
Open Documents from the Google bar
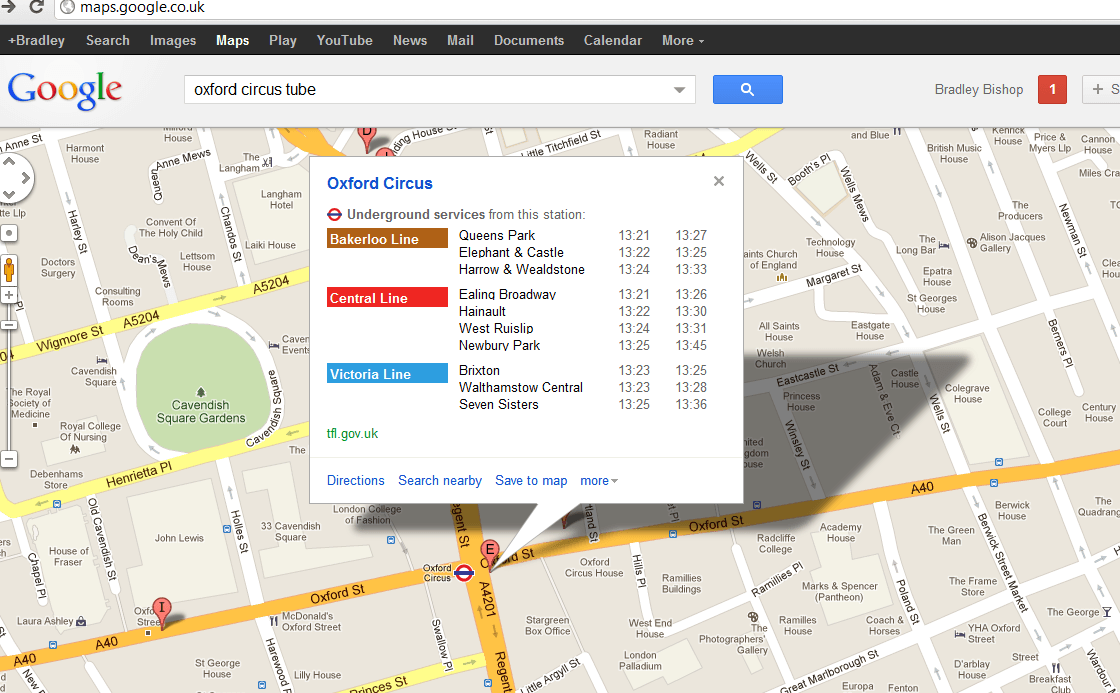click(x=529, y=41)
